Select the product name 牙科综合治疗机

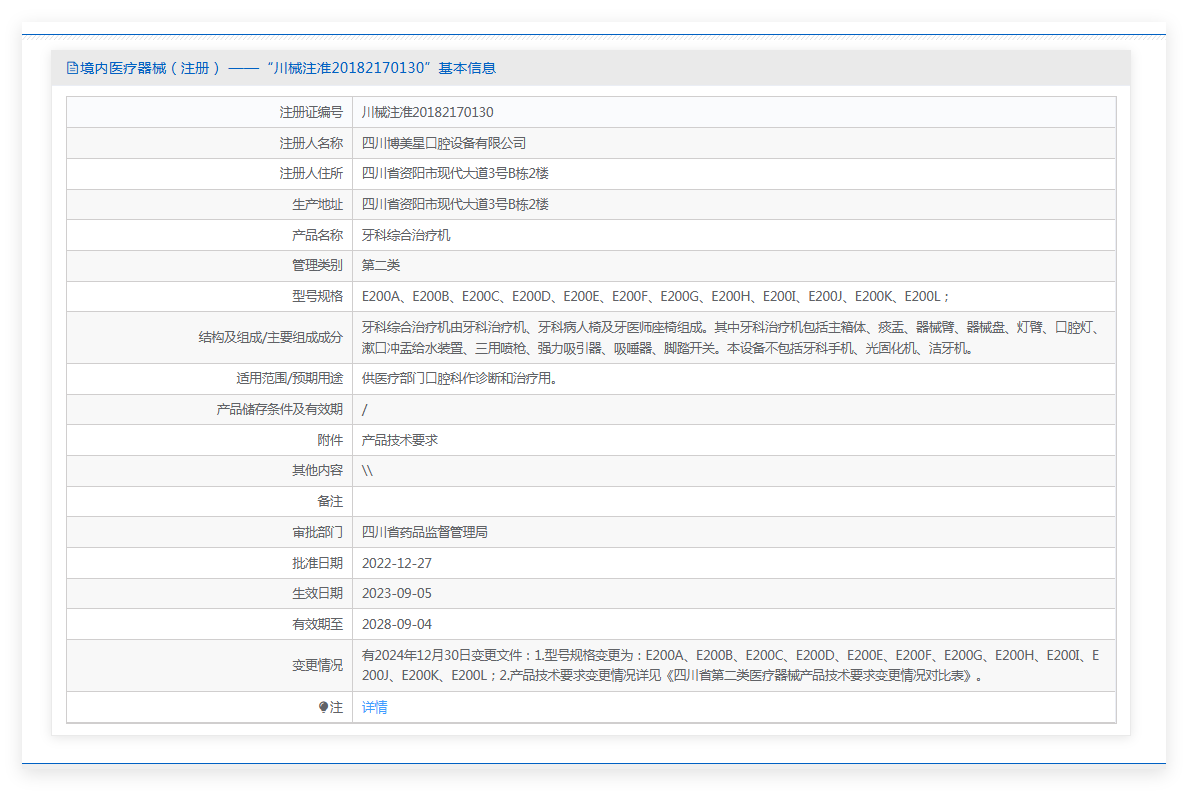click(406, 235)
